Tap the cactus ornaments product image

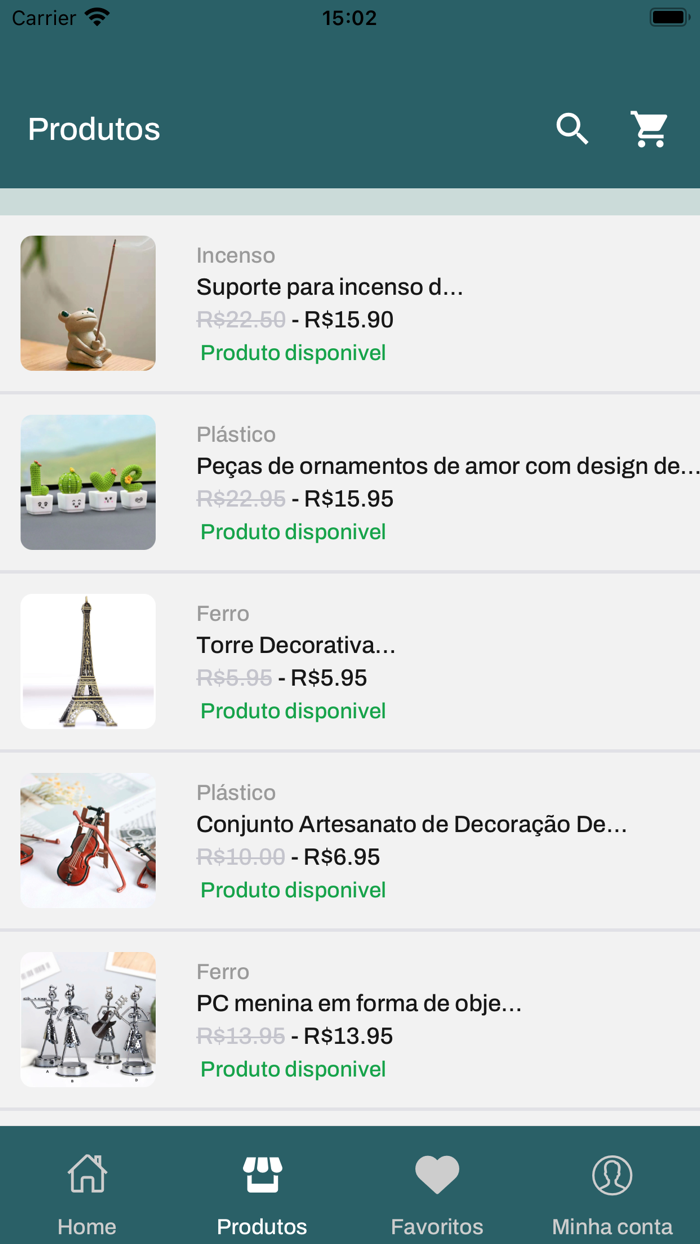click(88, 483)
